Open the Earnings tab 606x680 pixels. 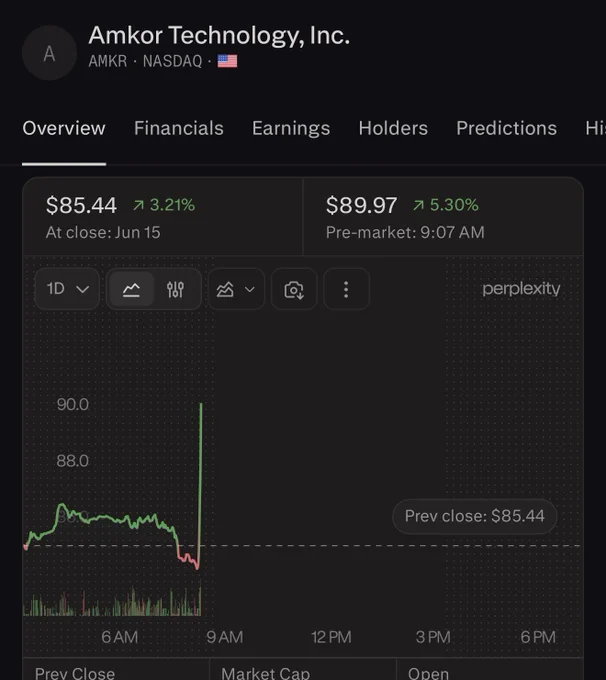click(291, 128)
